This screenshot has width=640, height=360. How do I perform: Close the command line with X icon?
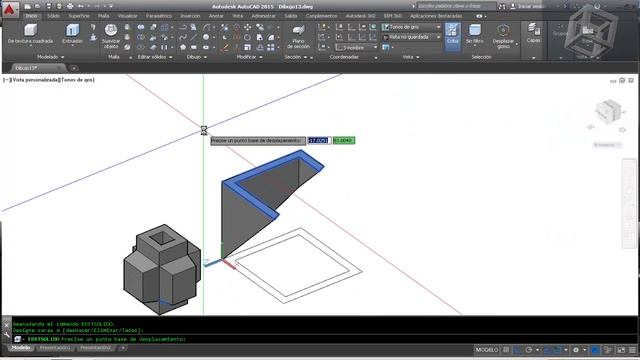pyautogui.click(x=7, y=325)
